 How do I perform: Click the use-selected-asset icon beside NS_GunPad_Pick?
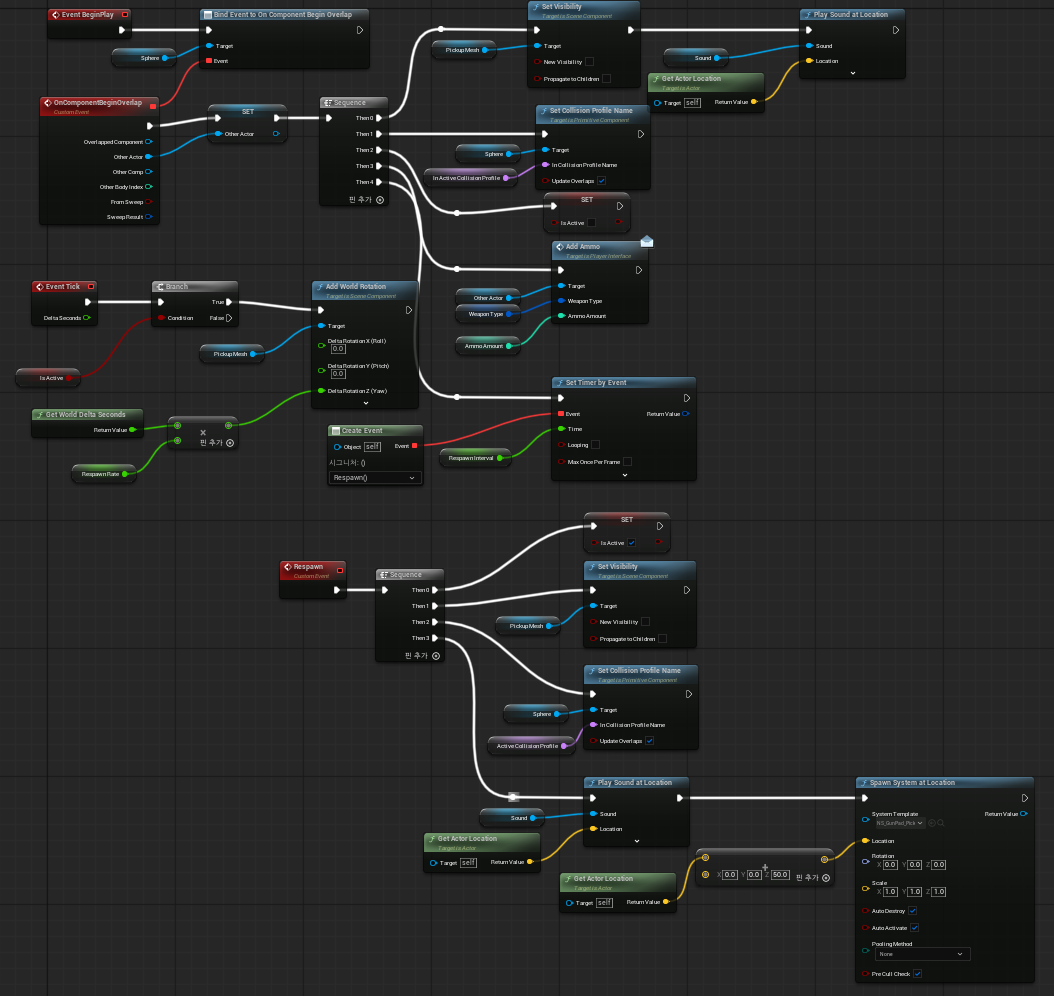[932, 823]
